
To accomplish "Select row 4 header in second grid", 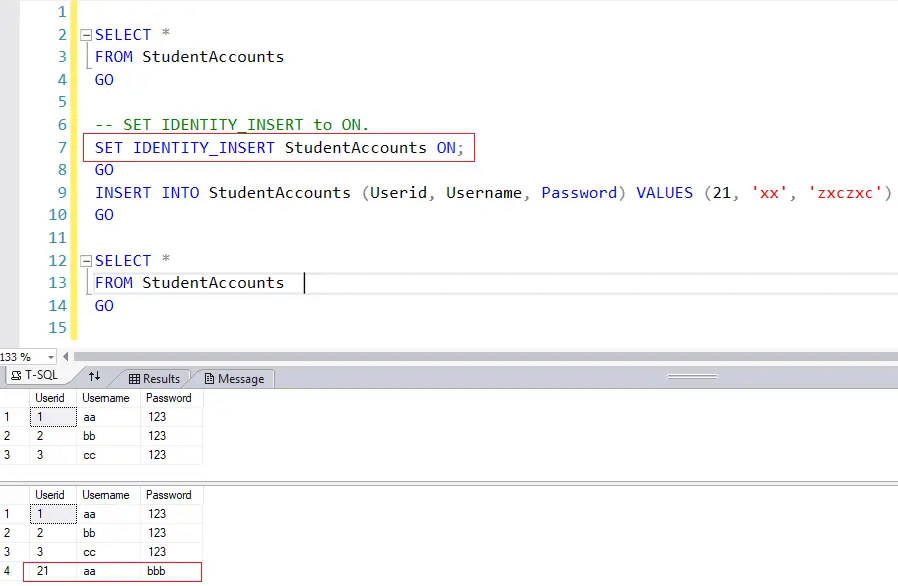I will pos(8,571).
